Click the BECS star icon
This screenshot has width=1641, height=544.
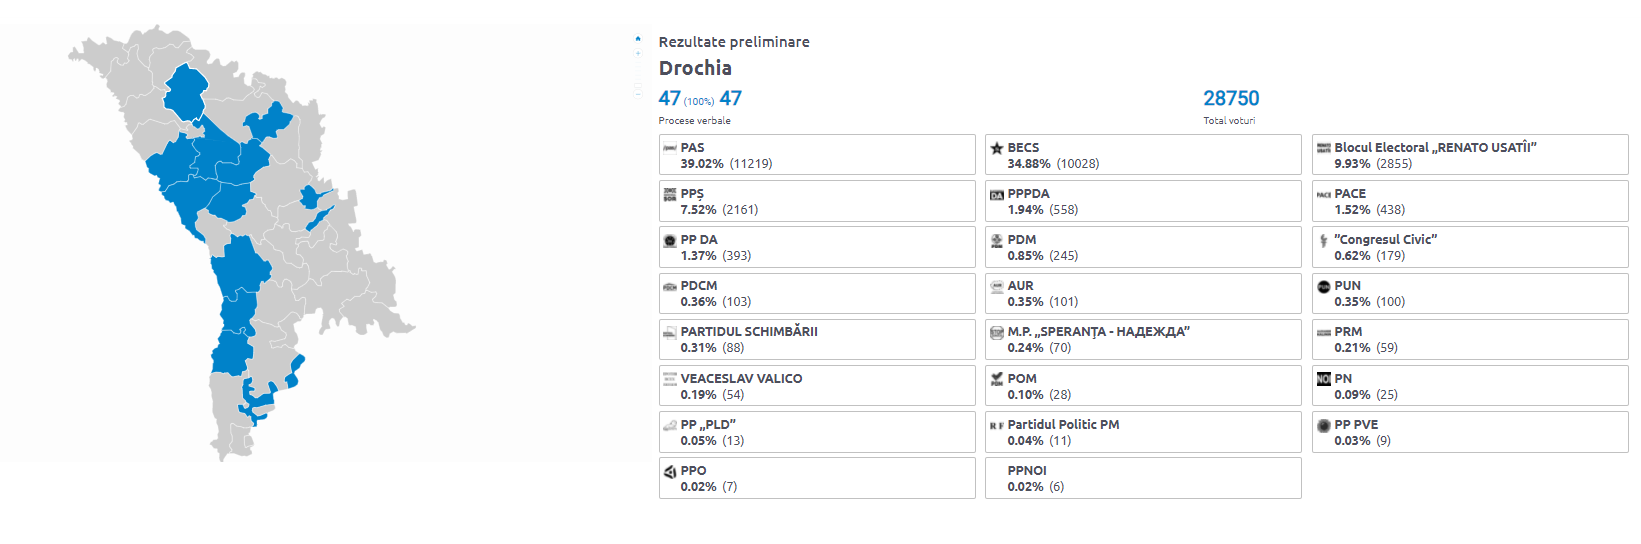coord(997,148)
